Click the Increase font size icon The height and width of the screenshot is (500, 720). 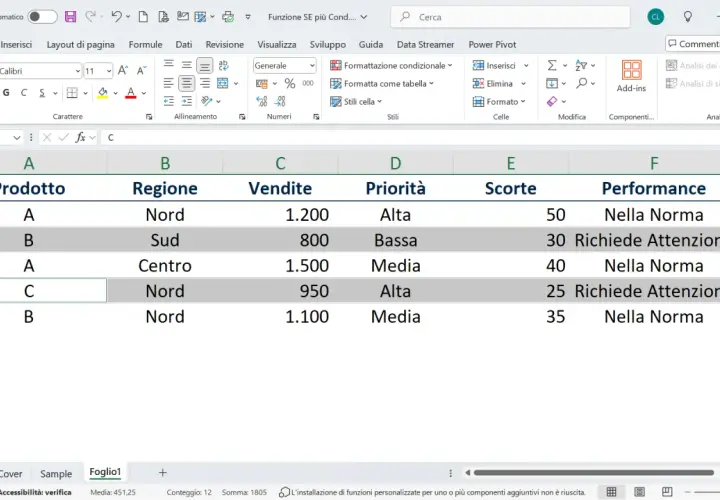[123, 71]
